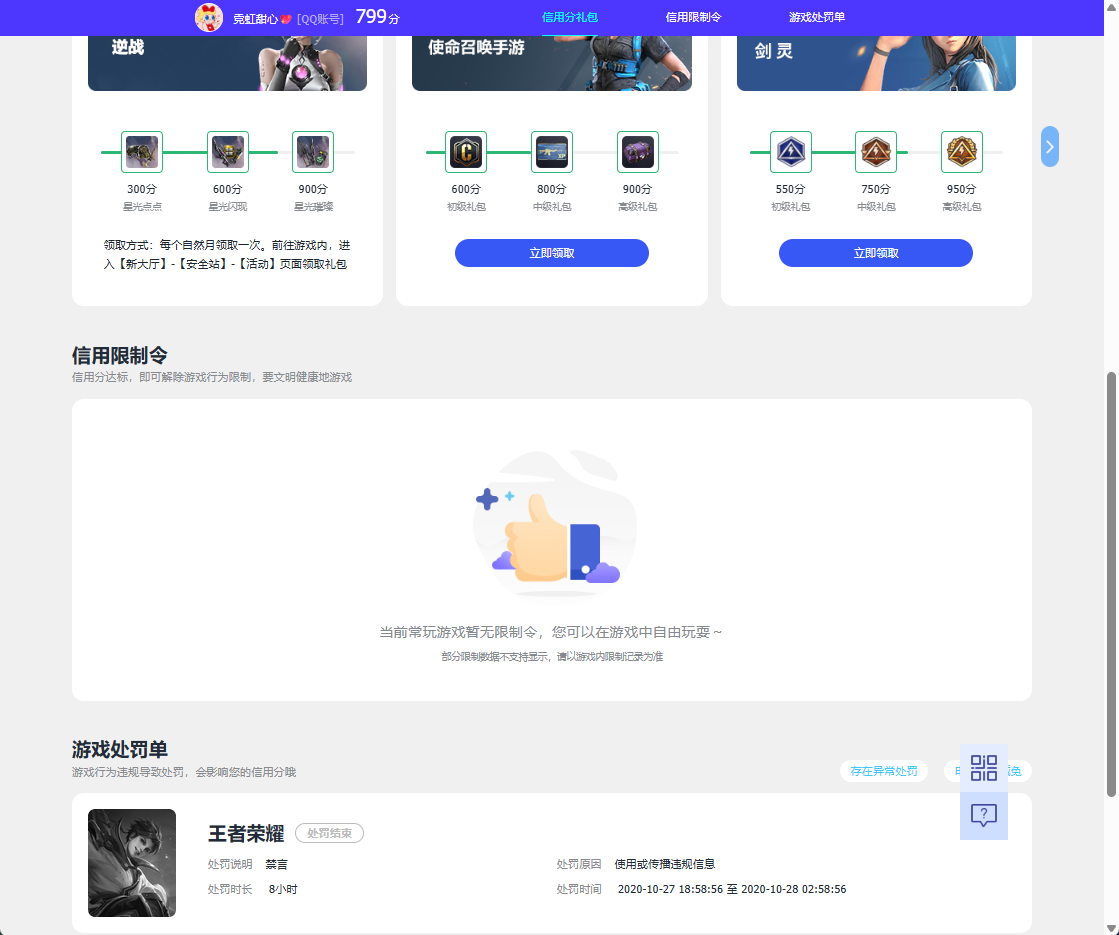Click 使命召唤手游 800分 中级礼包 icon

click(552, 152)
